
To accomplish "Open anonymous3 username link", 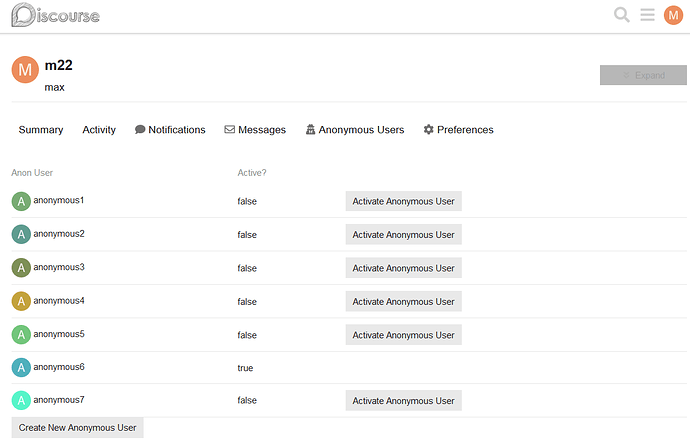I will [x=59, y=267].
